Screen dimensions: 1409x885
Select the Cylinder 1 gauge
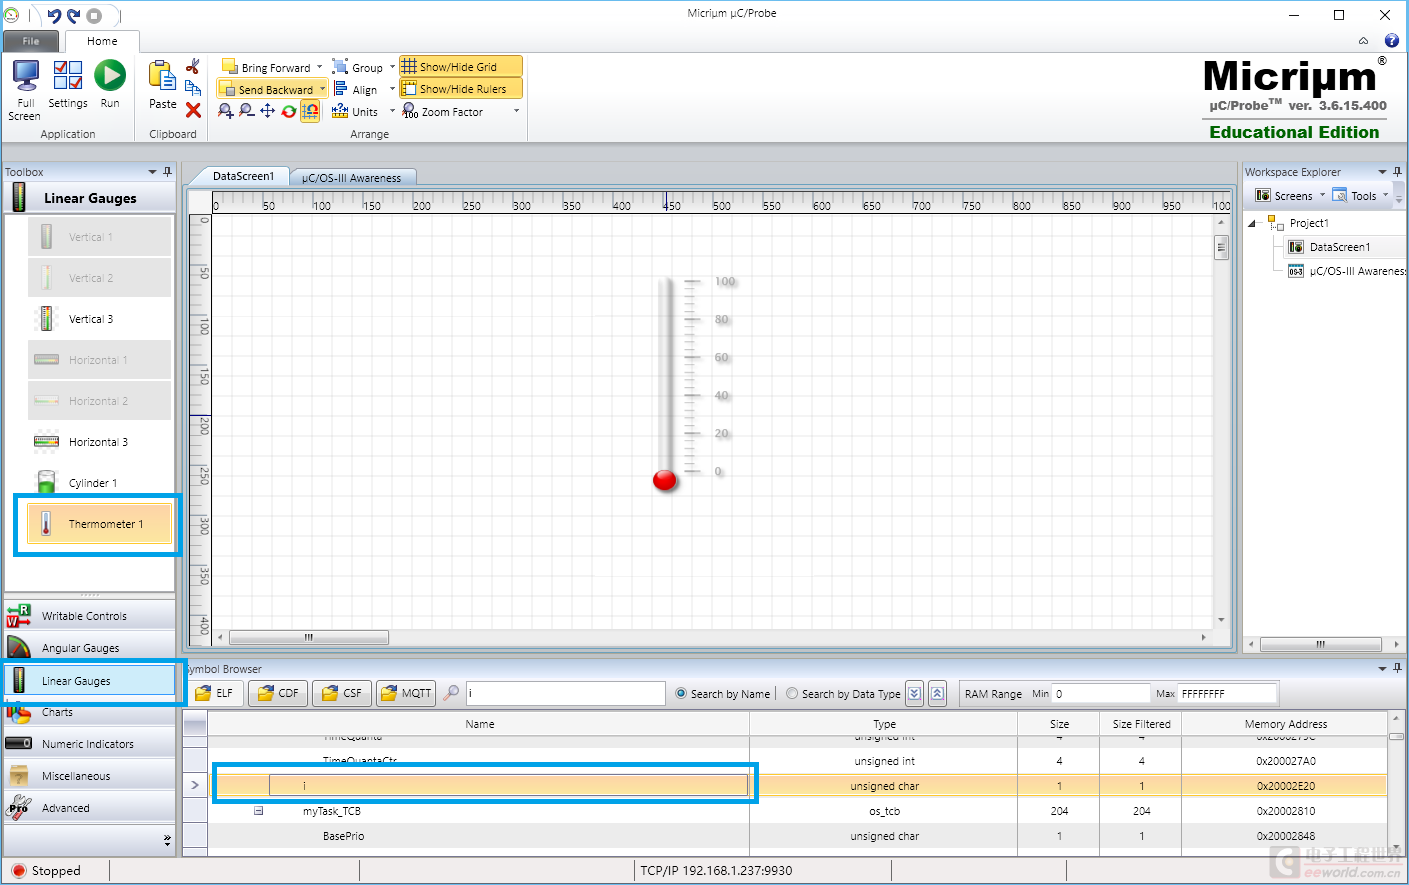coord(99,483)
